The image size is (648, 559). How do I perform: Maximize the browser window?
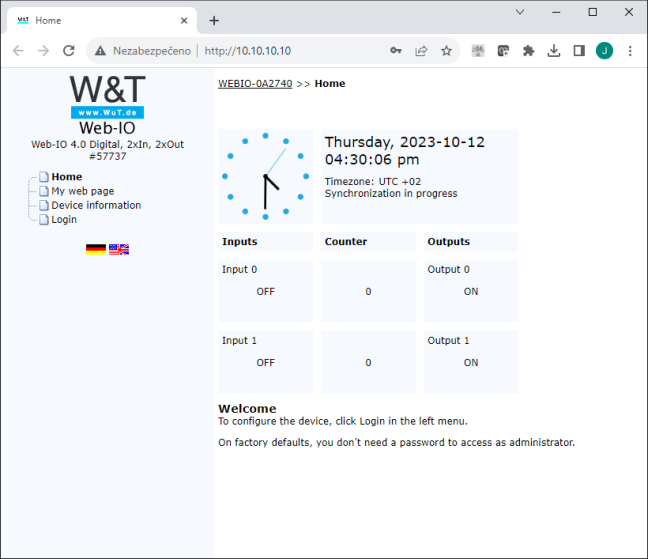(x=593, y=12)
